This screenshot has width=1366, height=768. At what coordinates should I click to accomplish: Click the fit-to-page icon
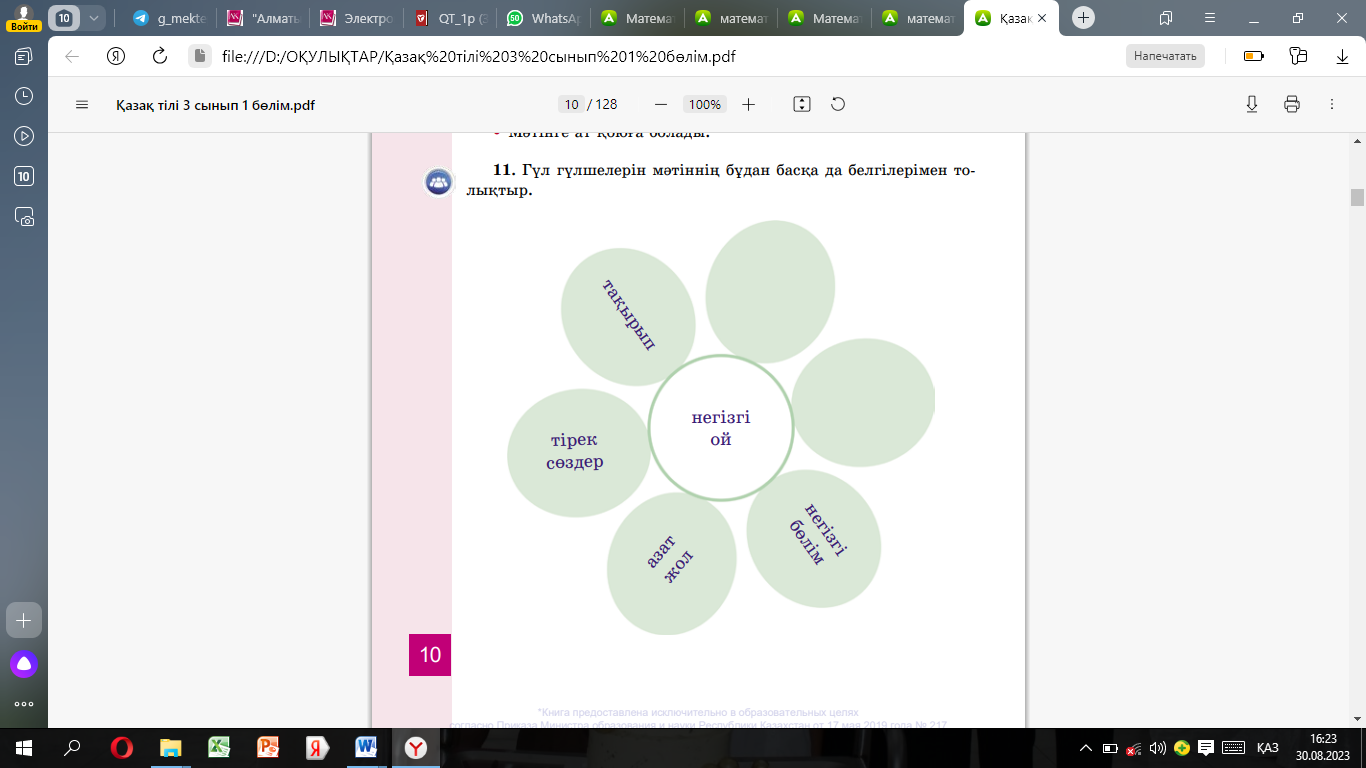(x=801, y=104)
